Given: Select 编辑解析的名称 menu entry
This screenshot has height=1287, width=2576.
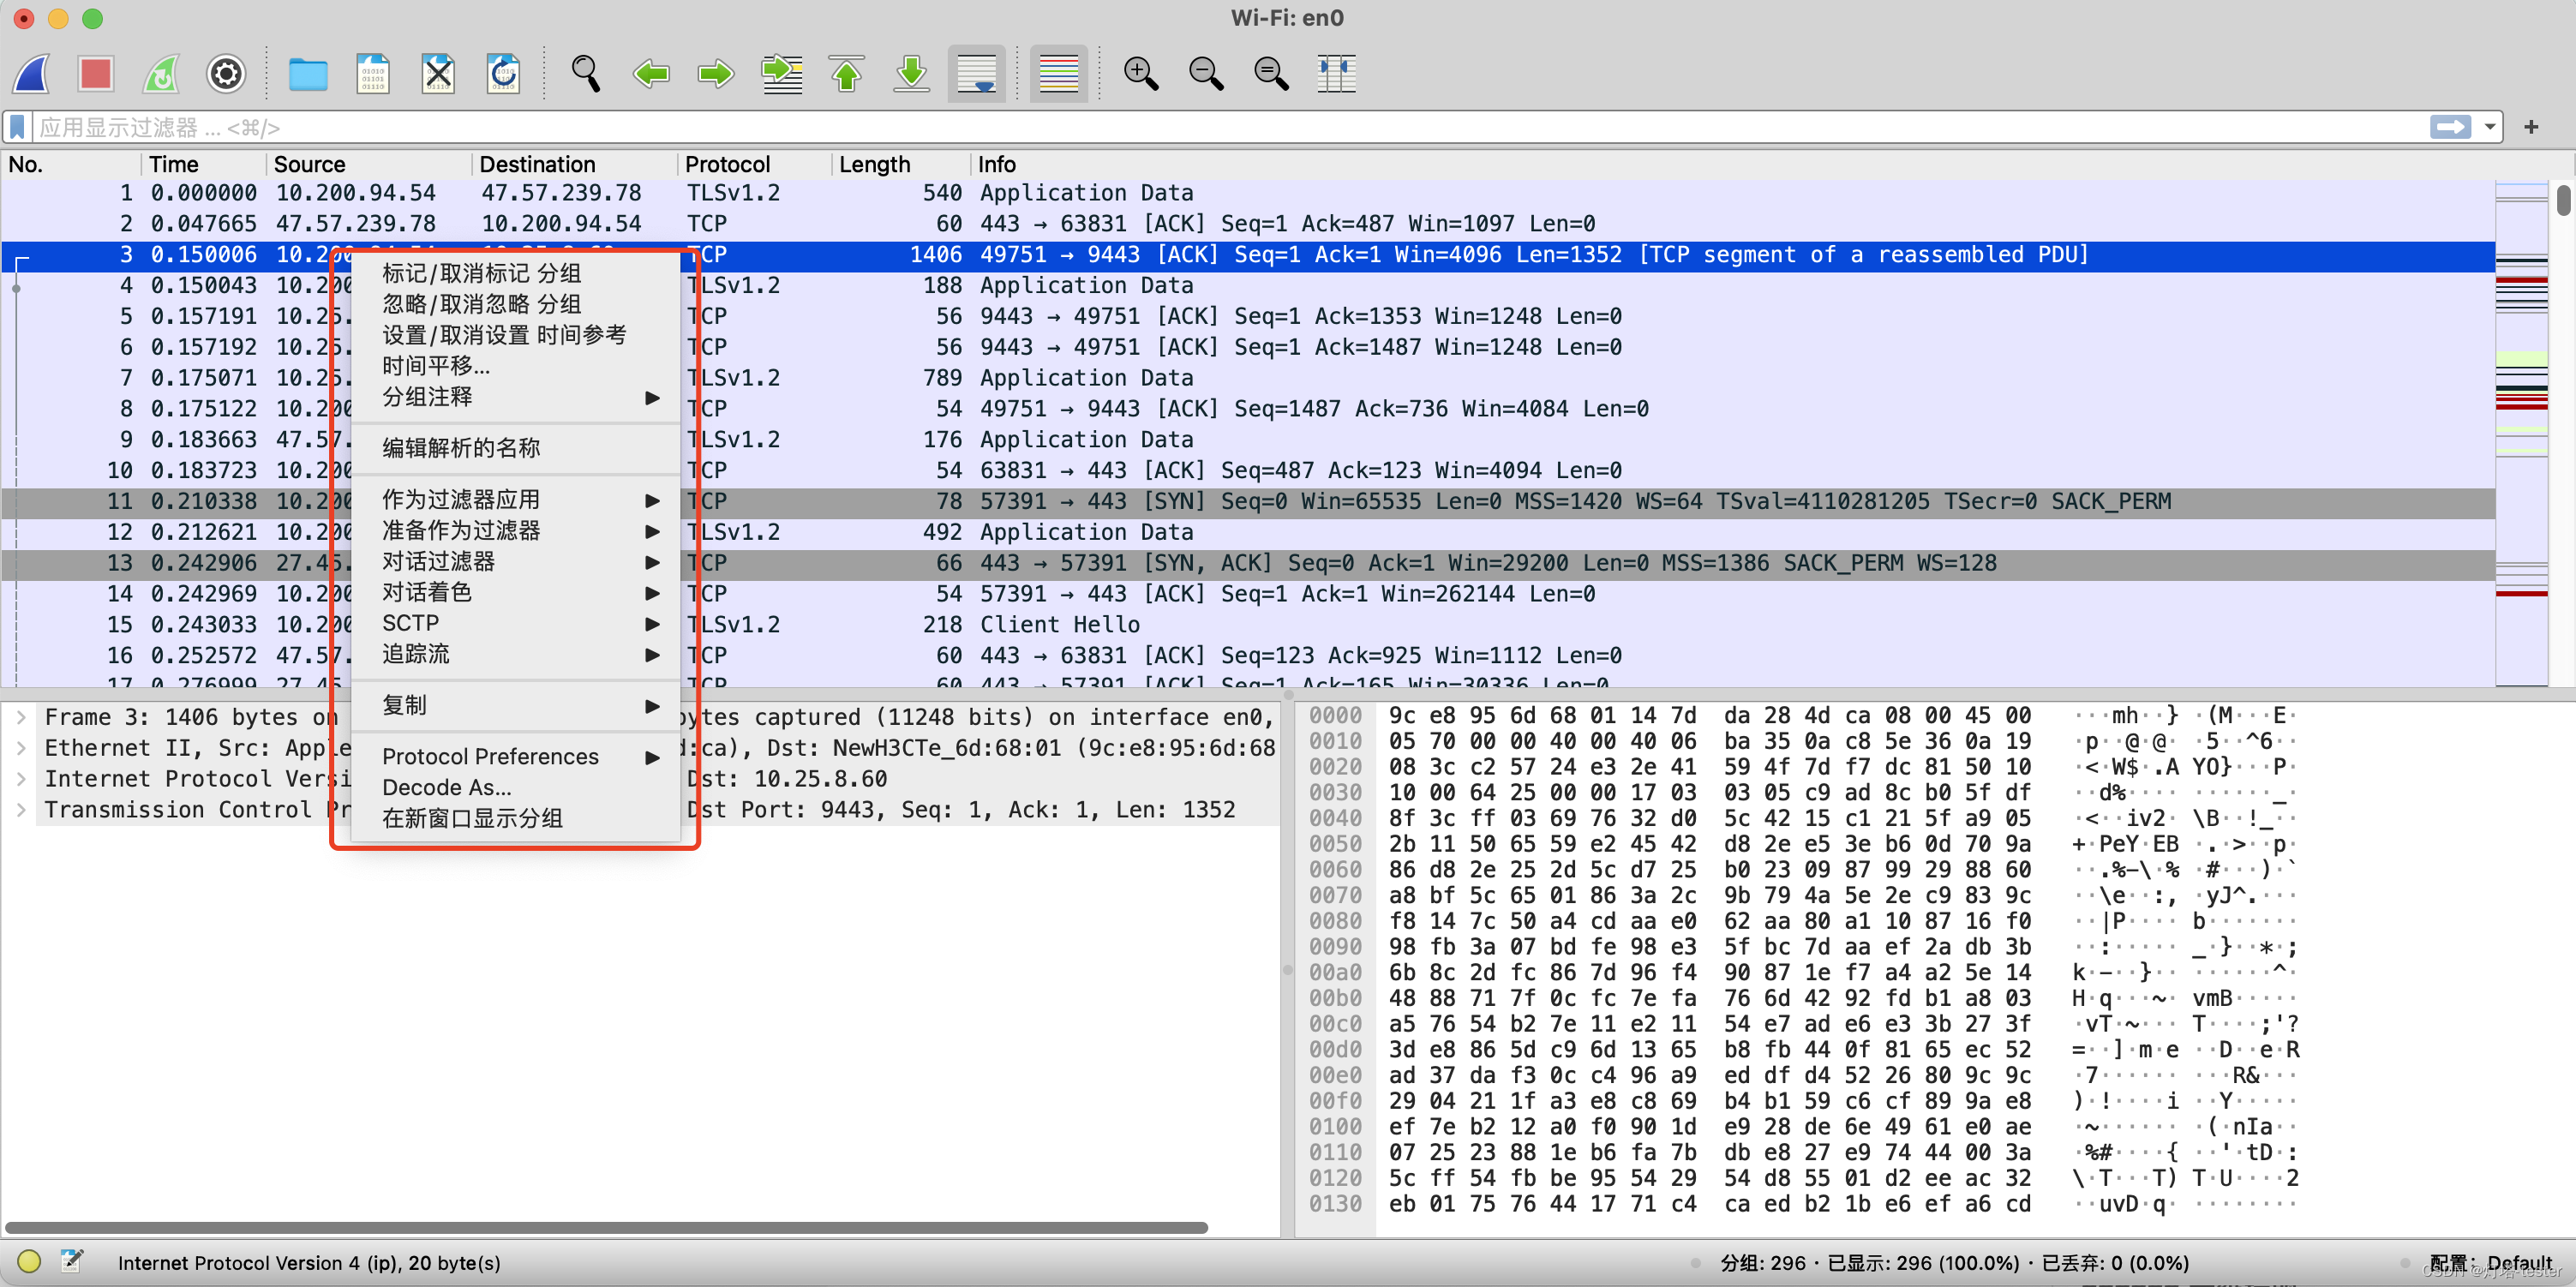Looking at the screenshot, I should pos(516,448).
